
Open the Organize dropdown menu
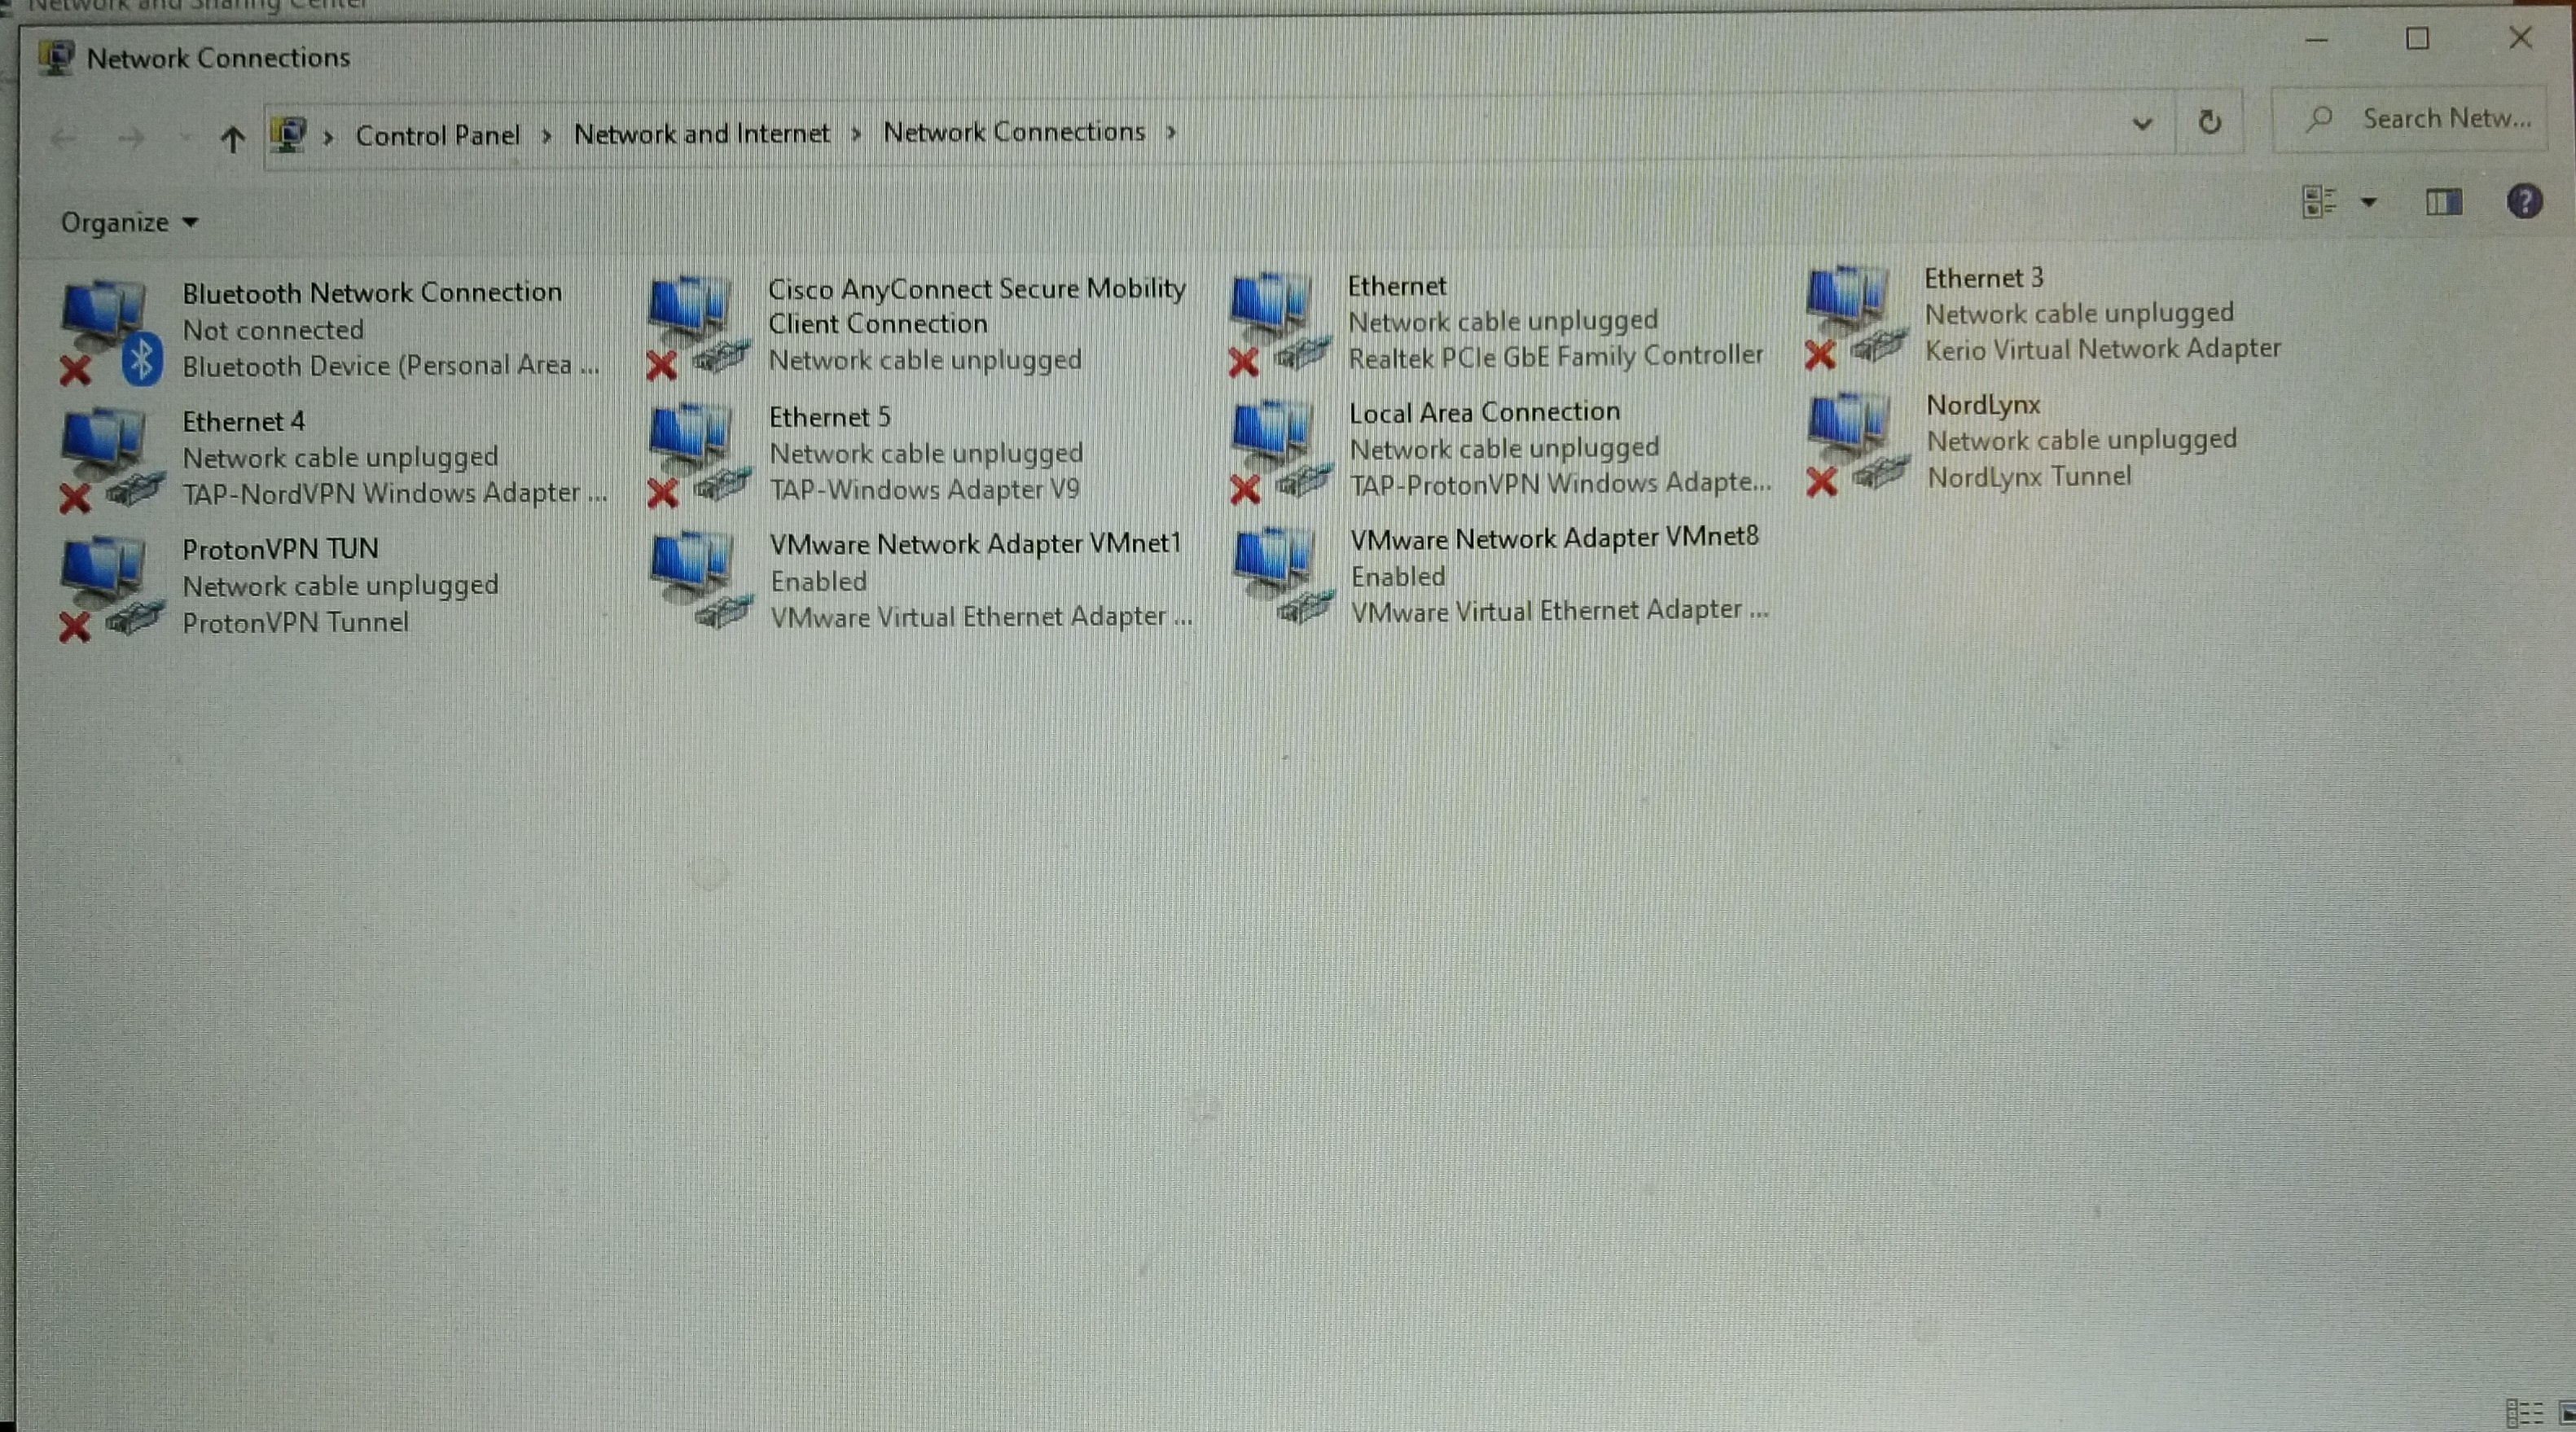128,222
